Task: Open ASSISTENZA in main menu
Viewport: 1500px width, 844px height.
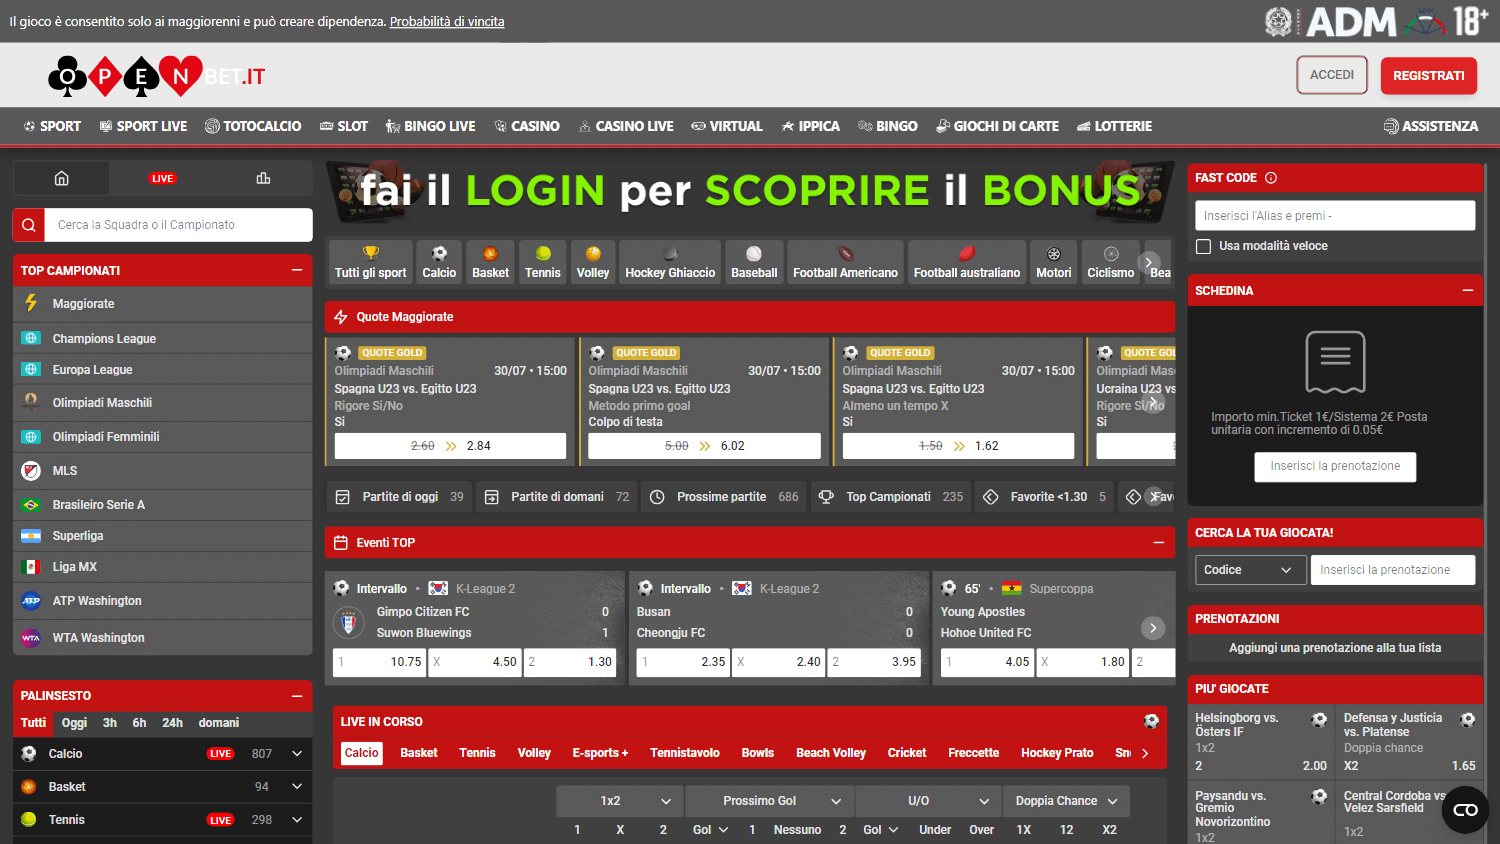Action: (1431, 126)
